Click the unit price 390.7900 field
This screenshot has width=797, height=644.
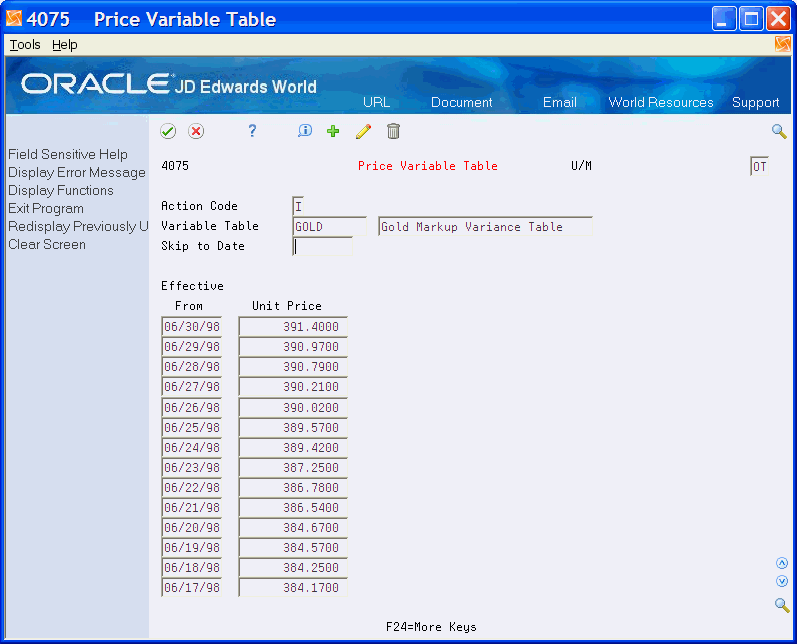(293, 366)
